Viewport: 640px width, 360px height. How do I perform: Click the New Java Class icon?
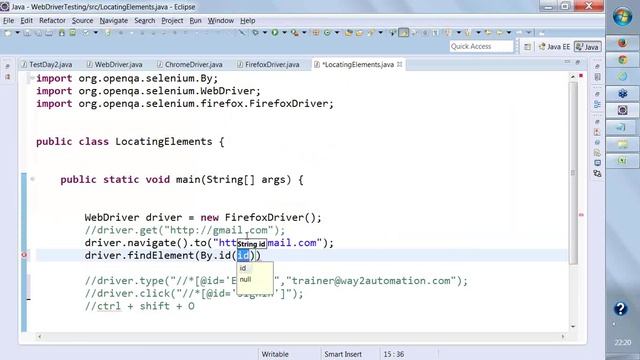(x=327, y=33)
